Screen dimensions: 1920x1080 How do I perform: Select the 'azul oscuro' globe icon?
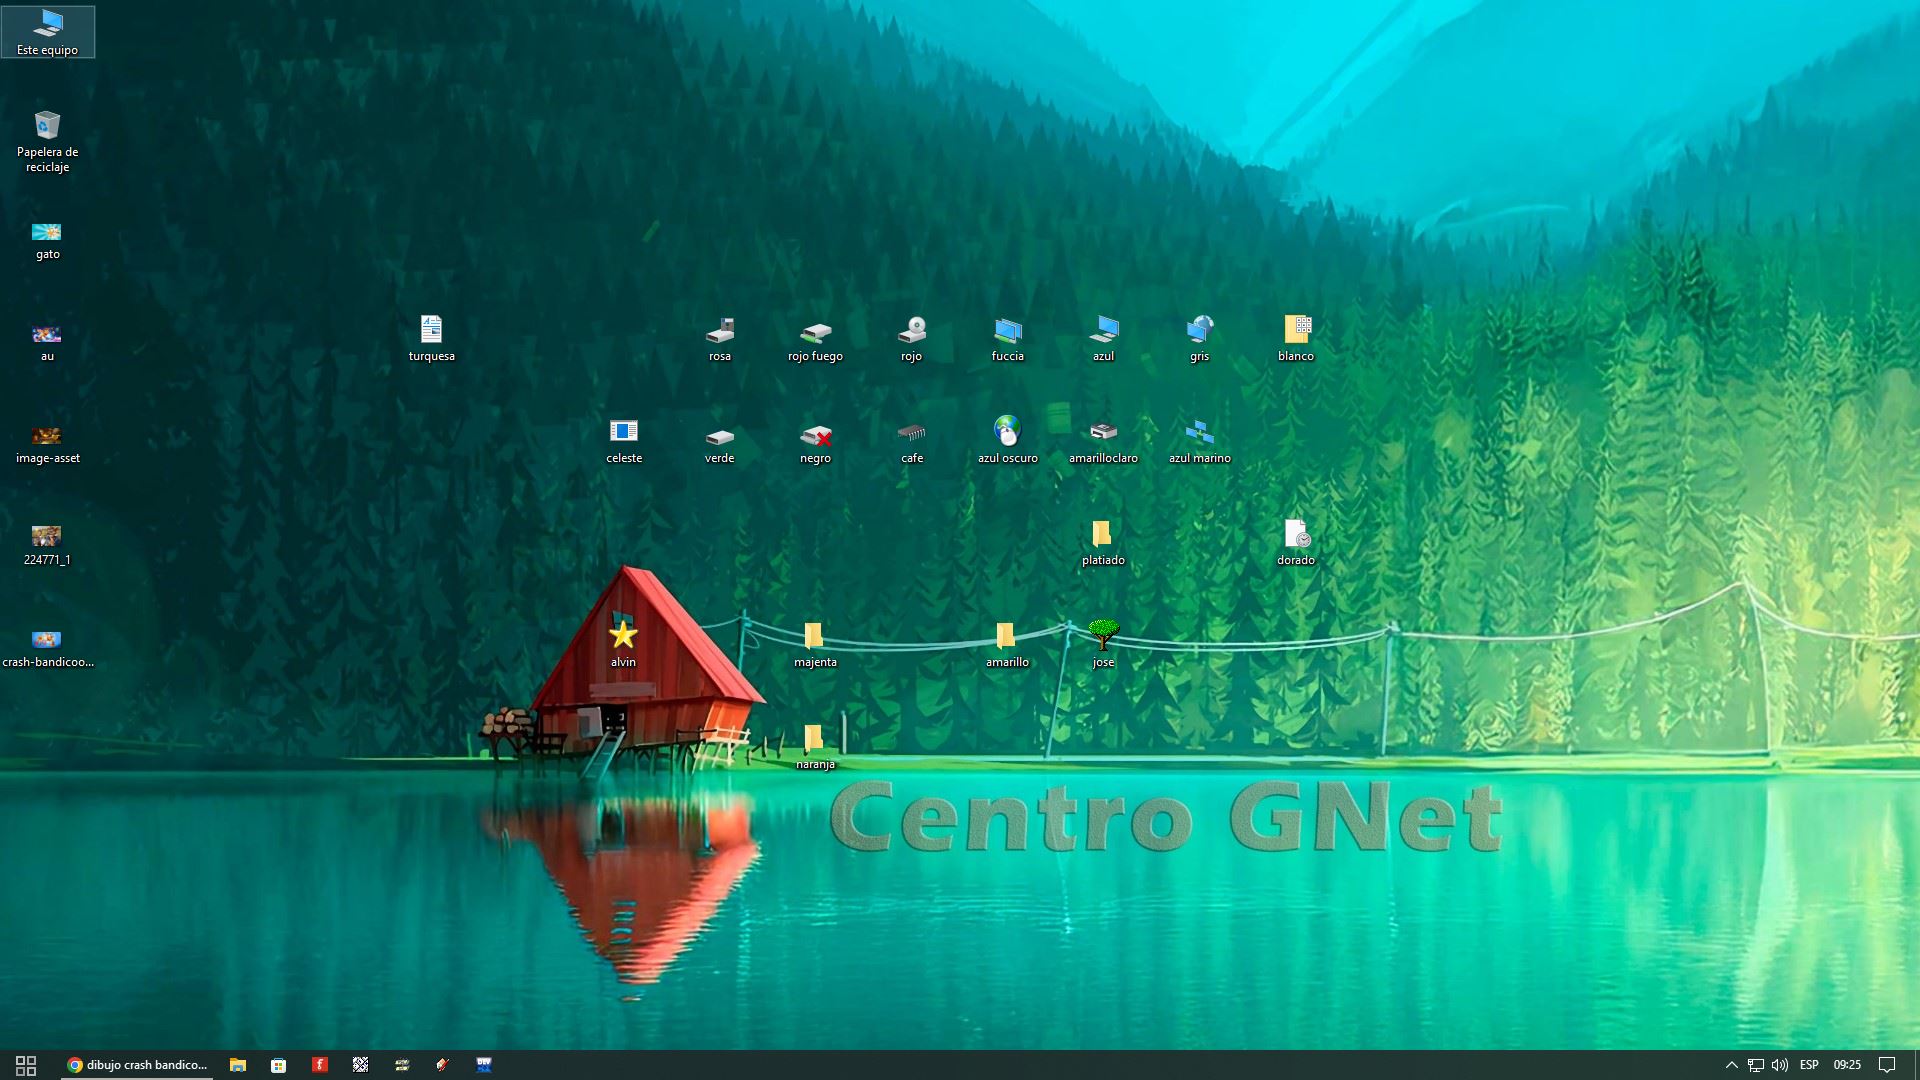tap(1007, 432)
